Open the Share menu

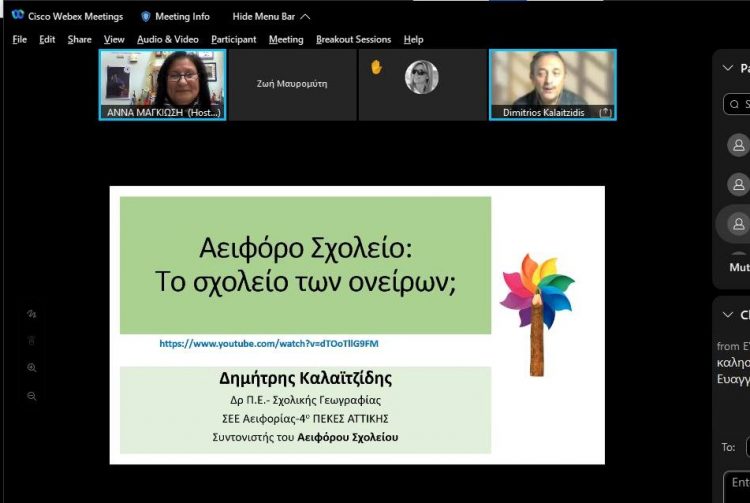[79, 40]
